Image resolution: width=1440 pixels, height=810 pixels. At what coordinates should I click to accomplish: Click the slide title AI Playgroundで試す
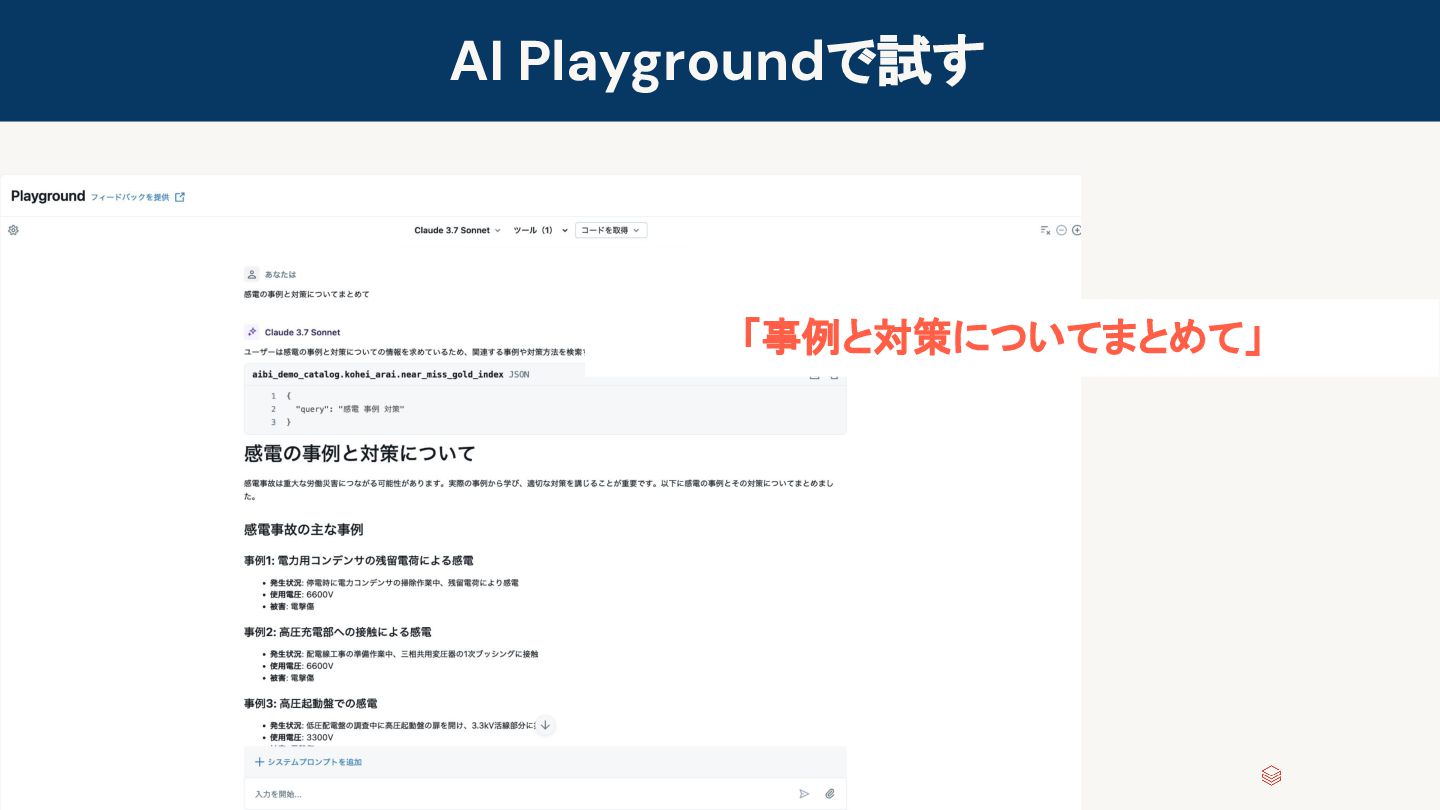717,62
